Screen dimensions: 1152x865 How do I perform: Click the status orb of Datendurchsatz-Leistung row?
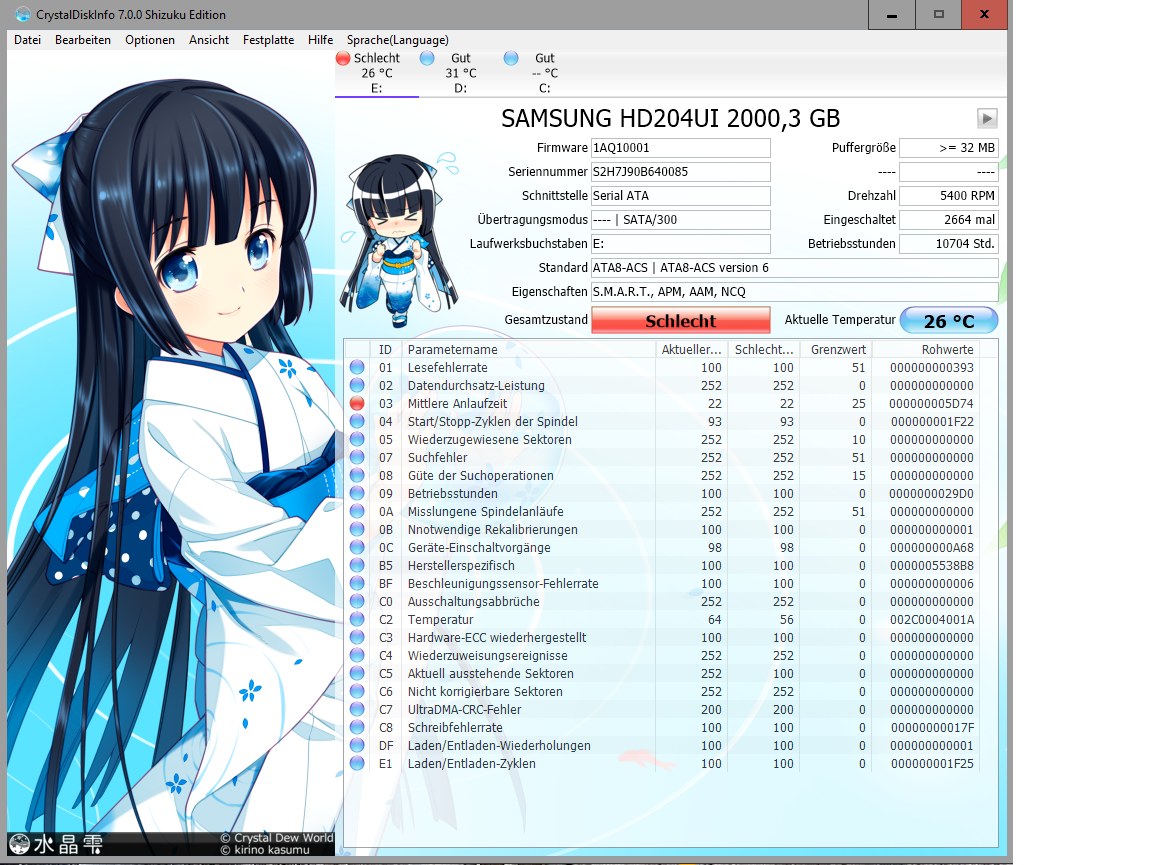pyautogui.click(x=357, y=385)
